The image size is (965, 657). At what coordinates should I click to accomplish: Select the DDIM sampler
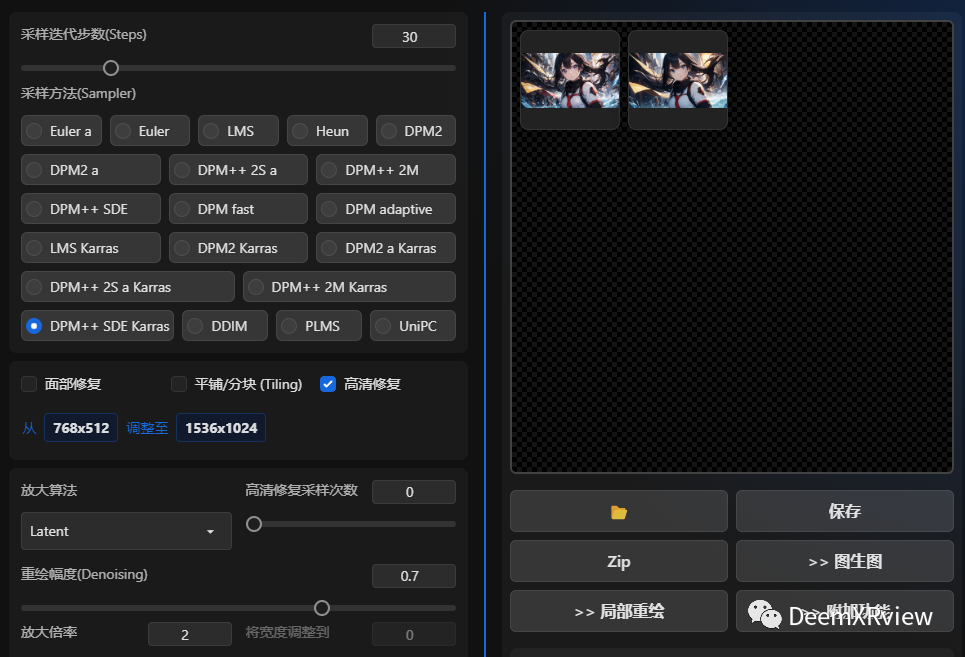pyautogui.click(x=224, y=325)
